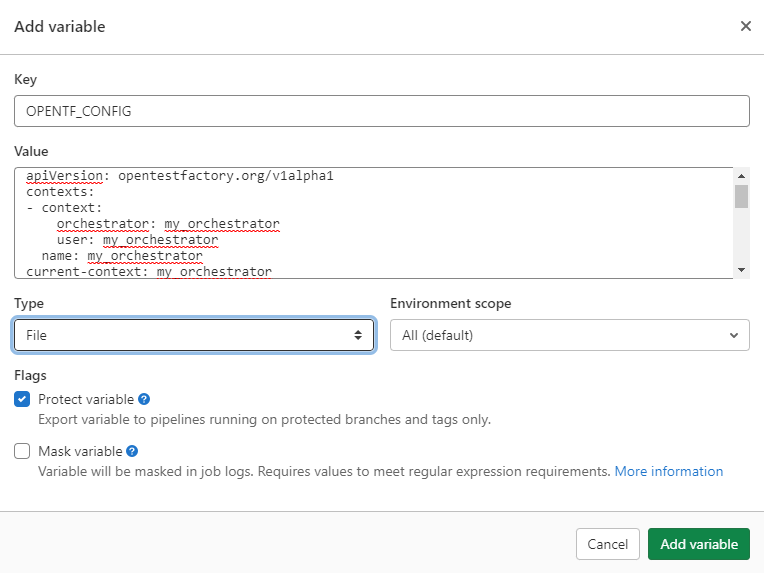The width and height of the screenshot is (764, 573).
Task: Click the 'current-context: my_orchestrator' line
Action: click(149, 271)
